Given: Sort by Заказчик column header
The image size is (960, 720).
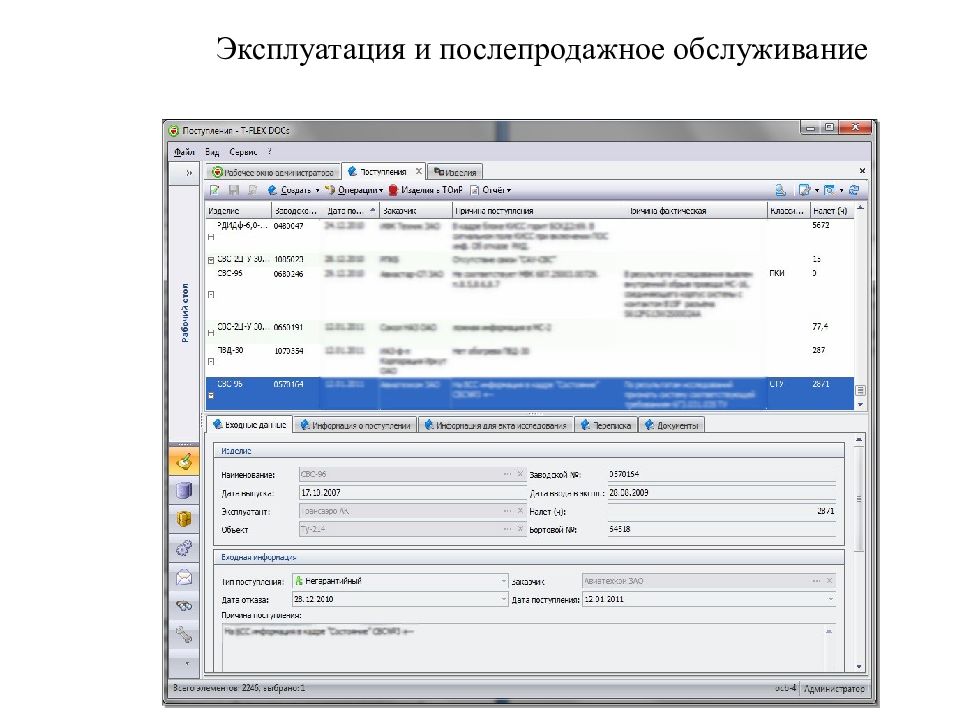Looking at the screenshot, I should click(416, 211).
